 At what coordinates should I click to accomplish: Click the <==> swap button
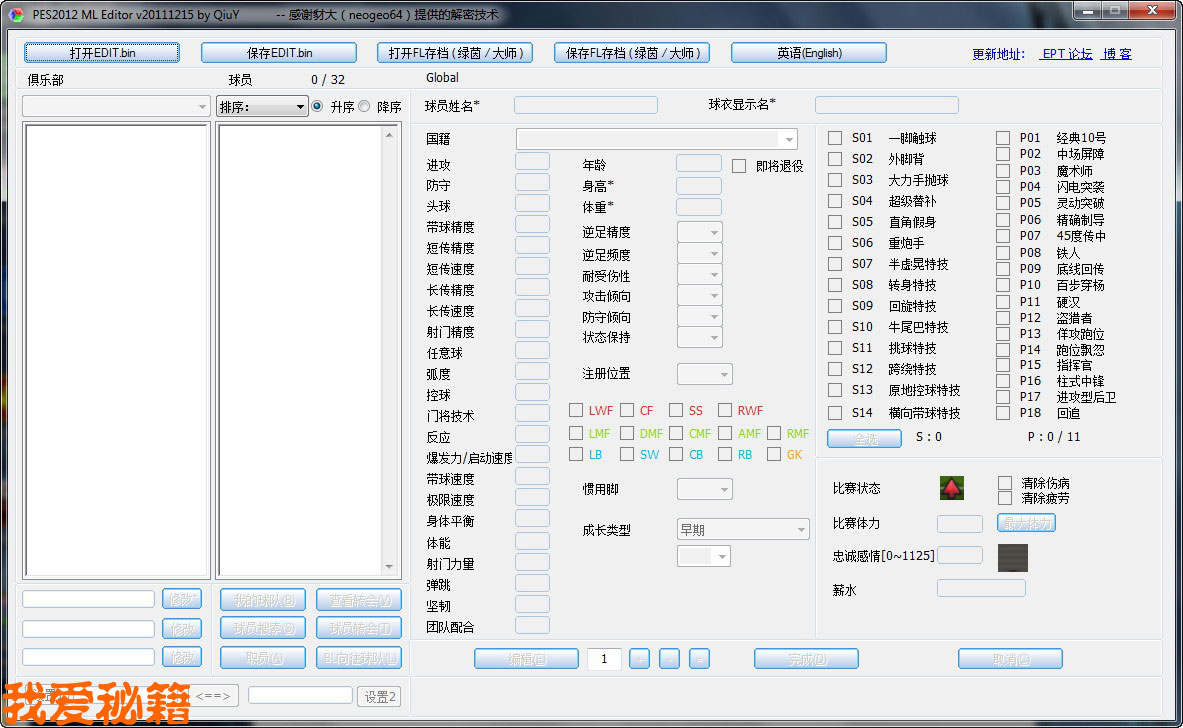coord(214,696)
